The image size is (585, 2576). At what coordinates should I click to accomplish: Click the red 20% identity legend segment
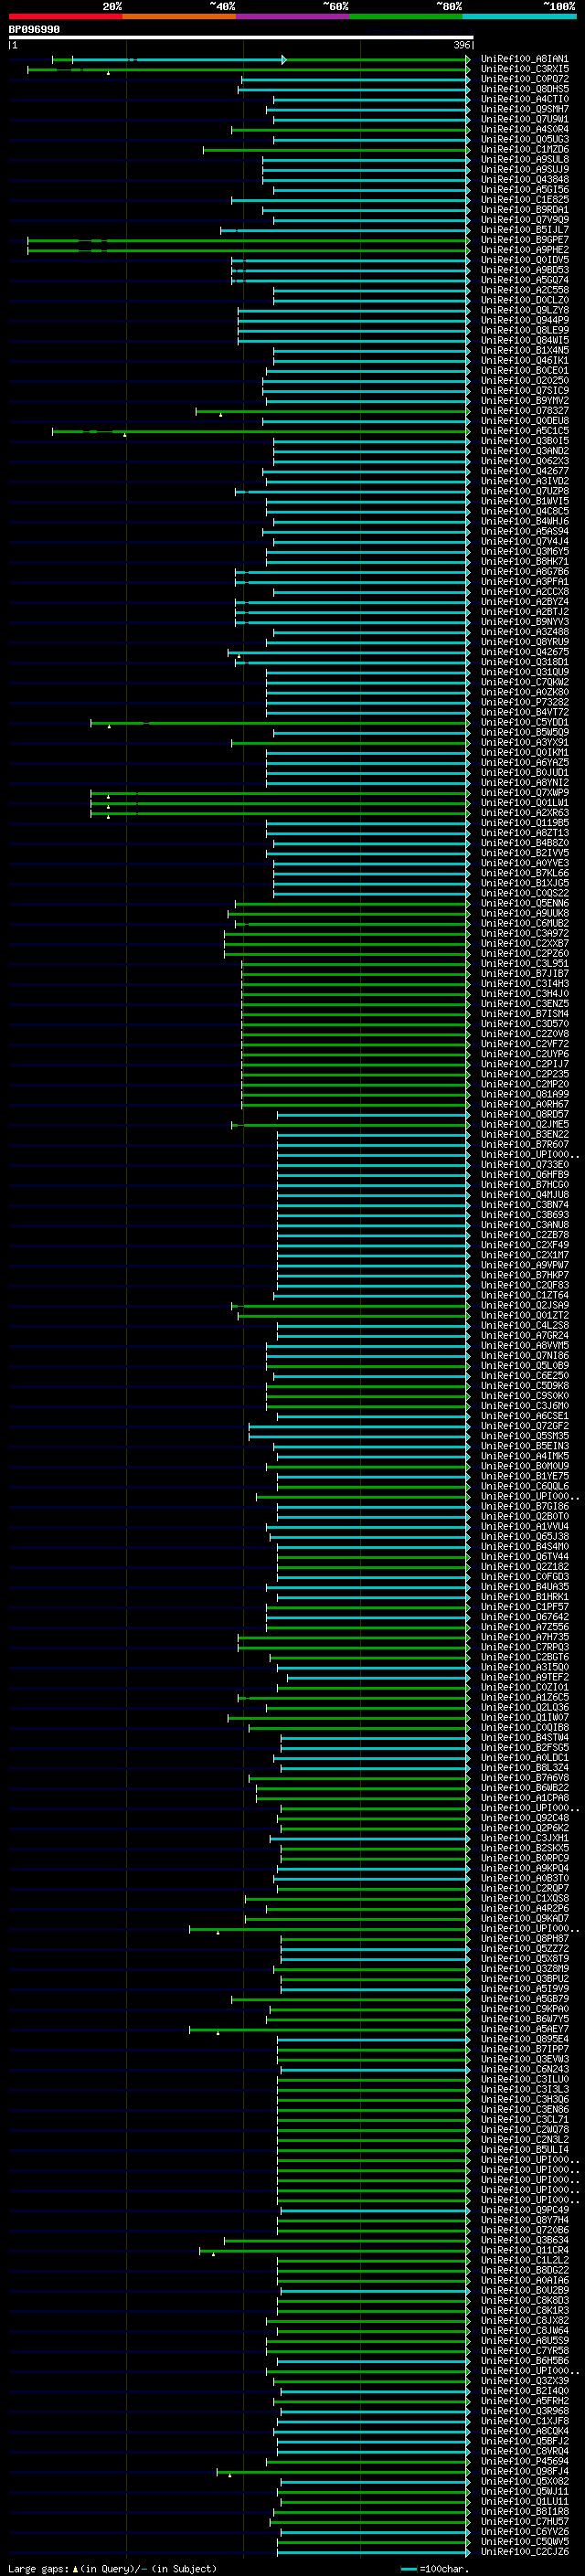65,16
